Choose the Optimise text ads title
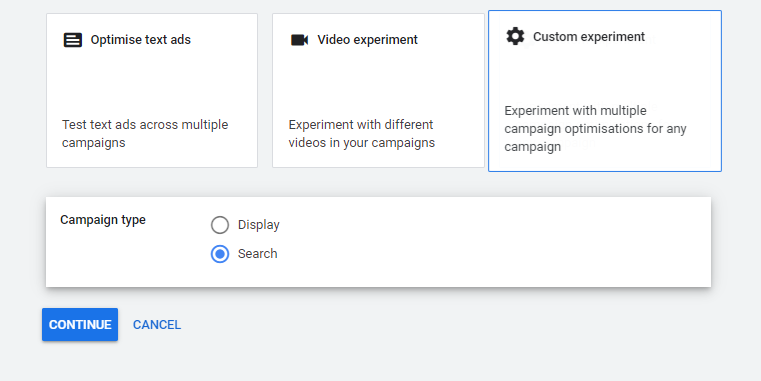This screenshot has height=381, width=761. pyautogui.click(x=141, y=40)
